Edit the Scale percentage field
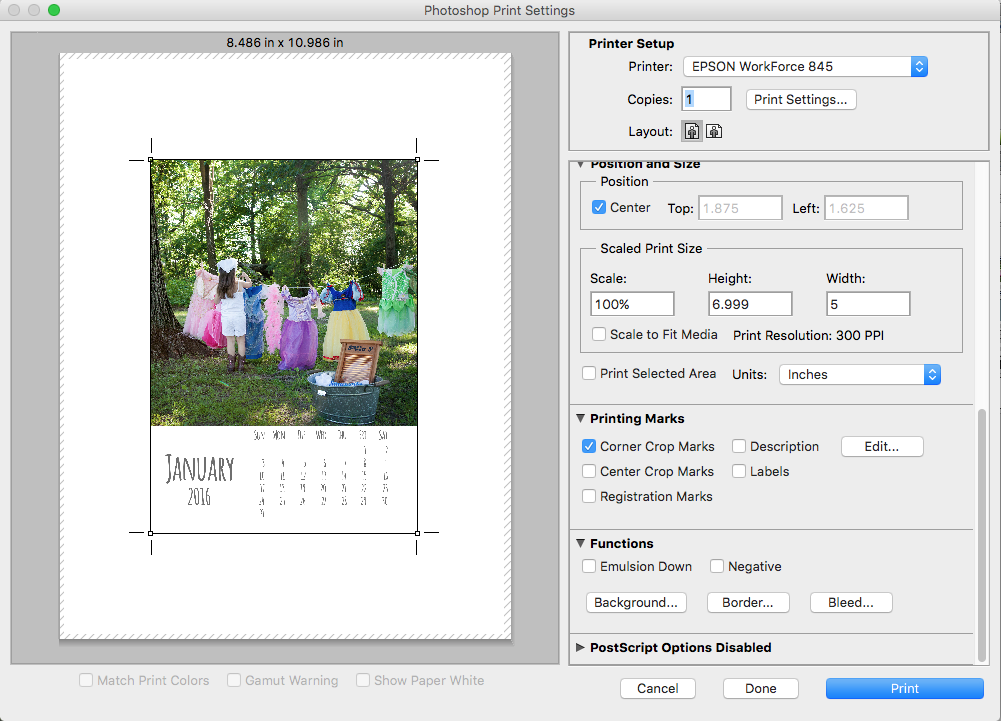1001x721 pixels. [631, 302]
